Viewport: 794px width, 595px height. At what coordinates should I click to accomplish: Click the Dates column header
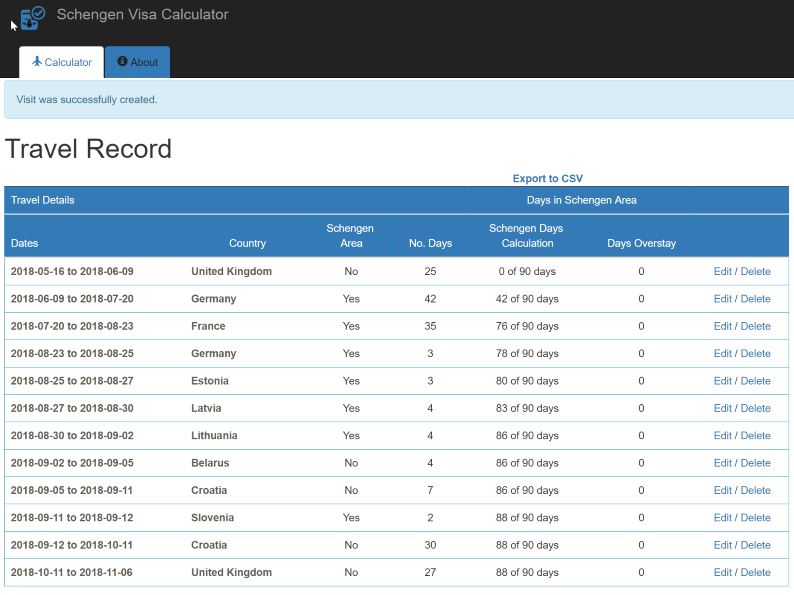25,243
